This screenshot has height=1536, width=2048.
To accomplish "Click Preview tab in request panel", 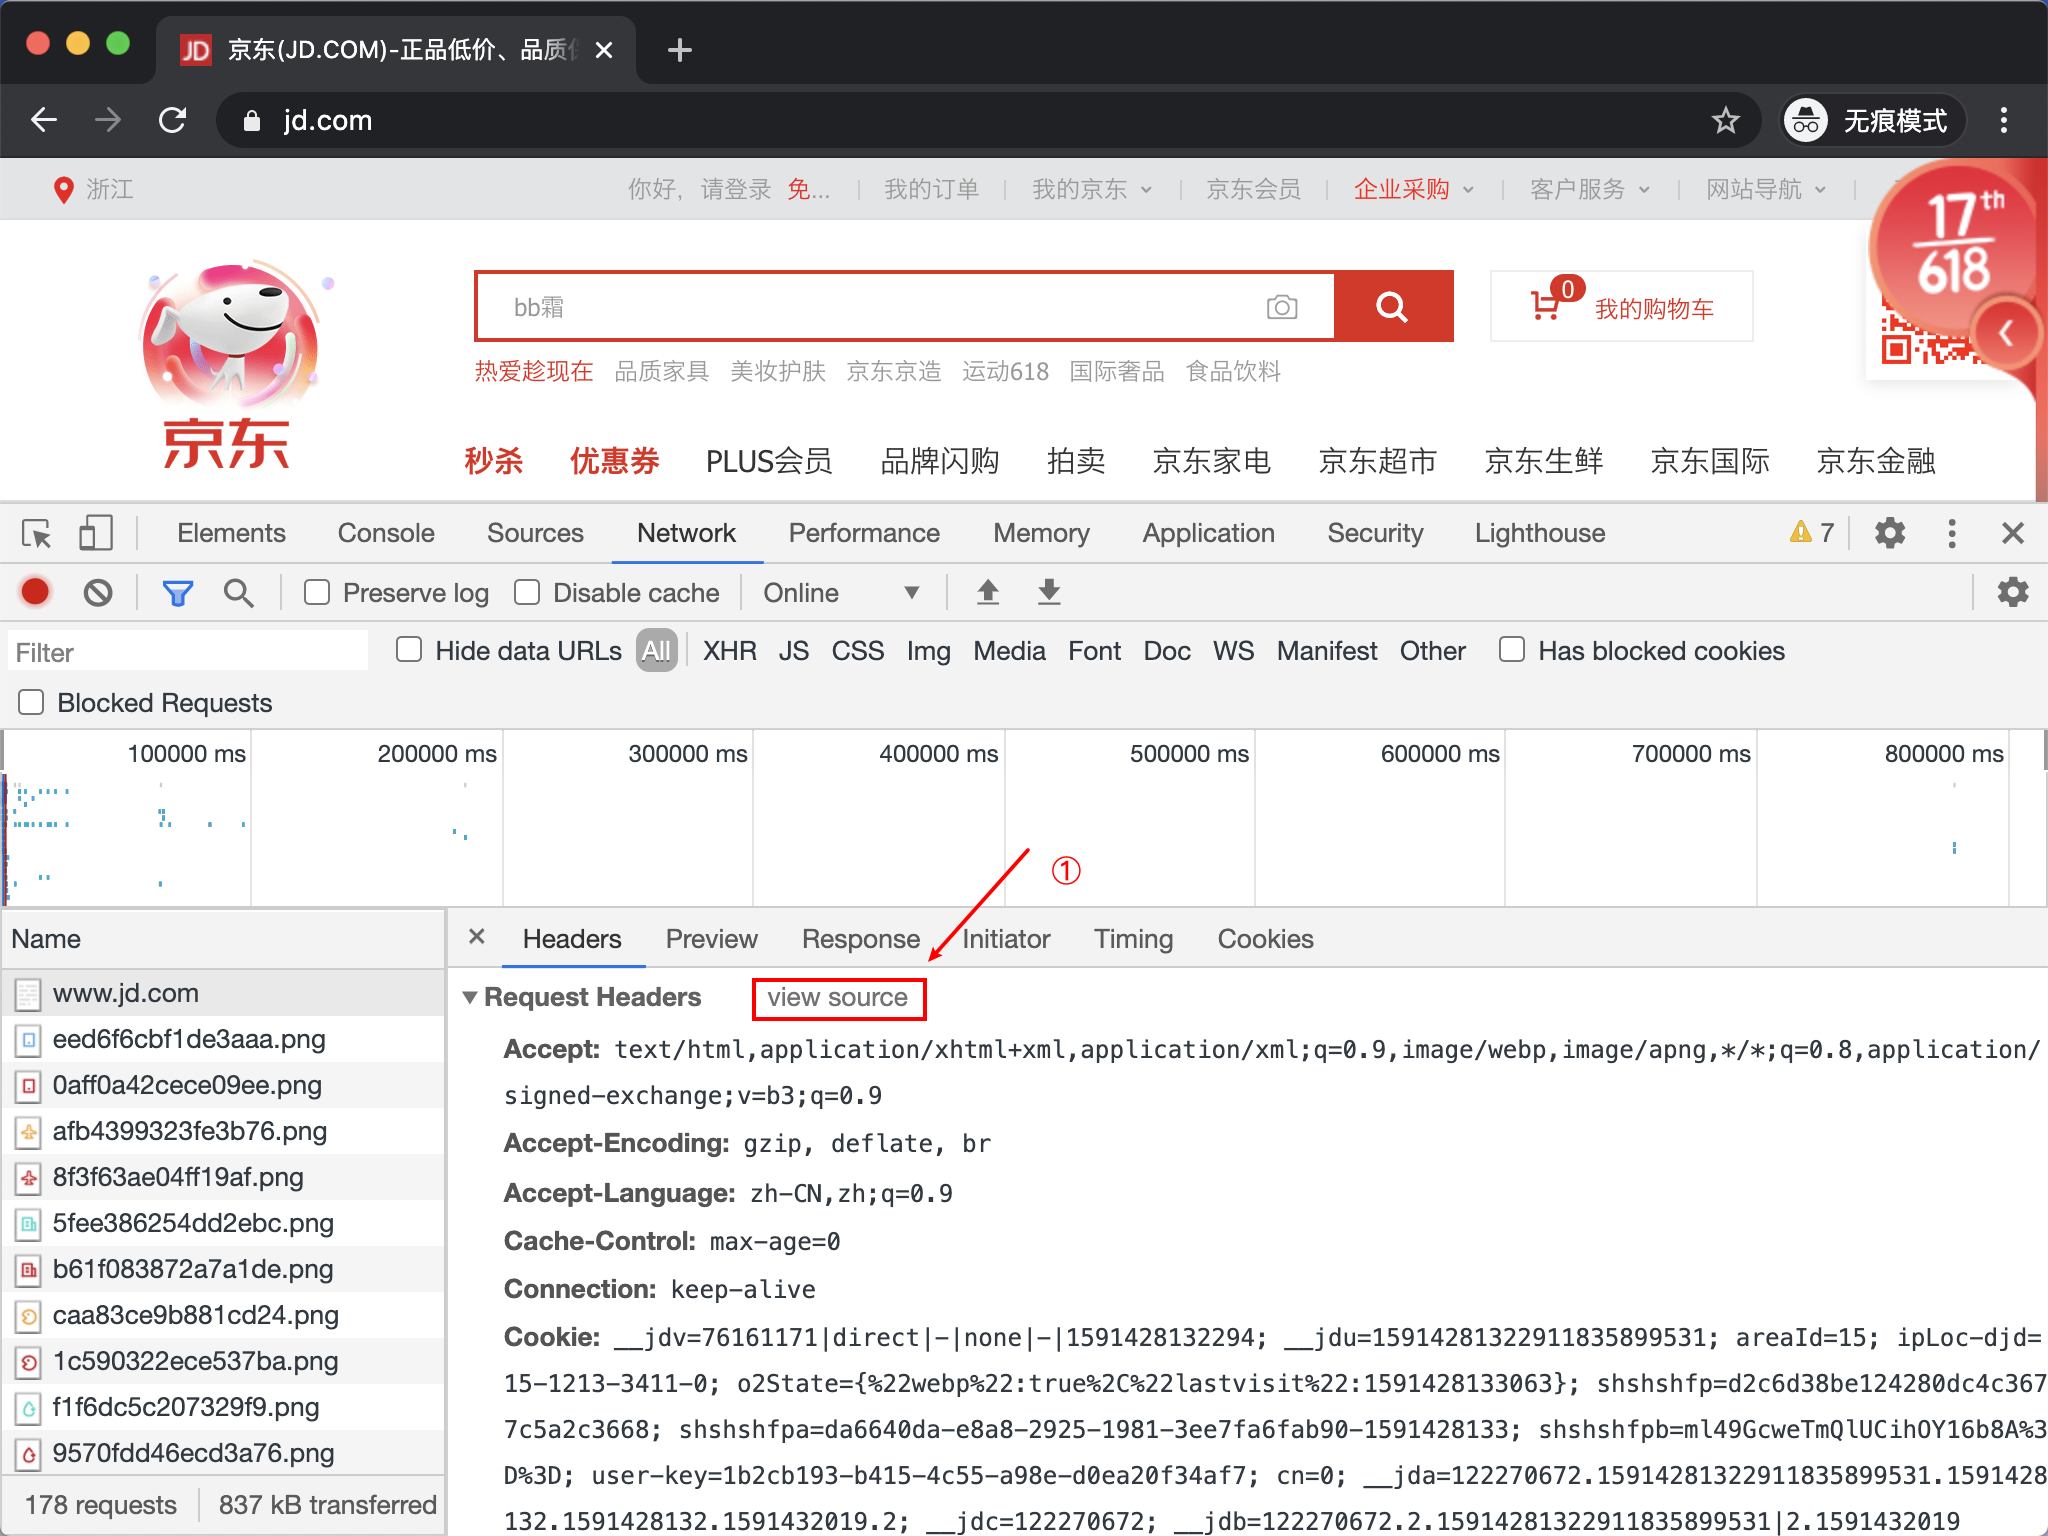I will click(x=711, y=937).
